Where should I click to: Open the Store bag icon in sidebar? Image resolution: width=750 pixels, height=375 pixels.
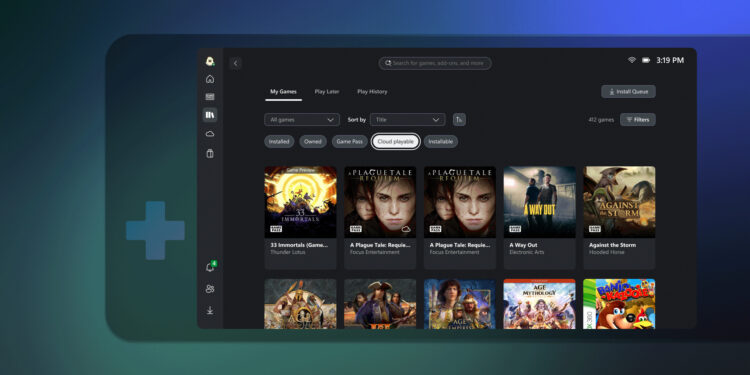click(x=210, y=154)
